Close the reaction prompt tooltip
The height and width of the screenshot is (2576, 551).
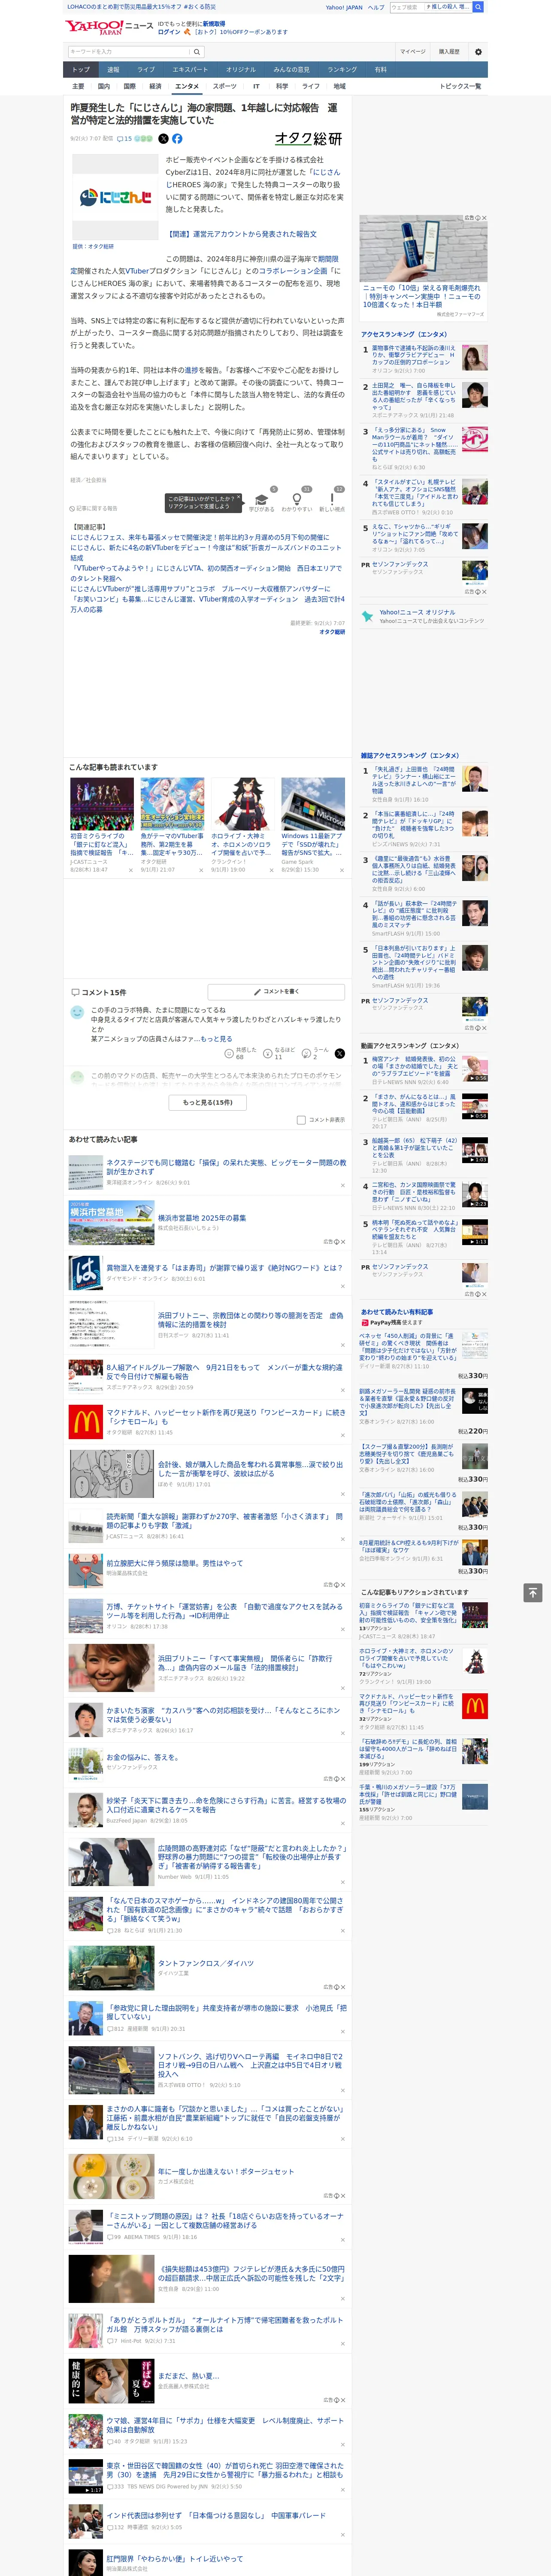tap(238, 498)
